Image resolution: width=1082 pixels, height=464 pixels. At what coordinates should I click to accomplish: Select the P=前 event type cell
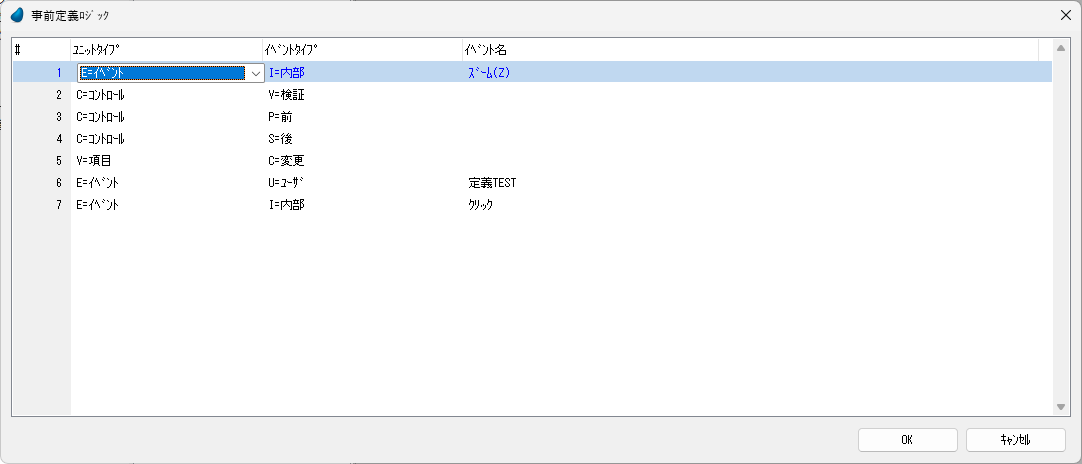tap(281, 116)
